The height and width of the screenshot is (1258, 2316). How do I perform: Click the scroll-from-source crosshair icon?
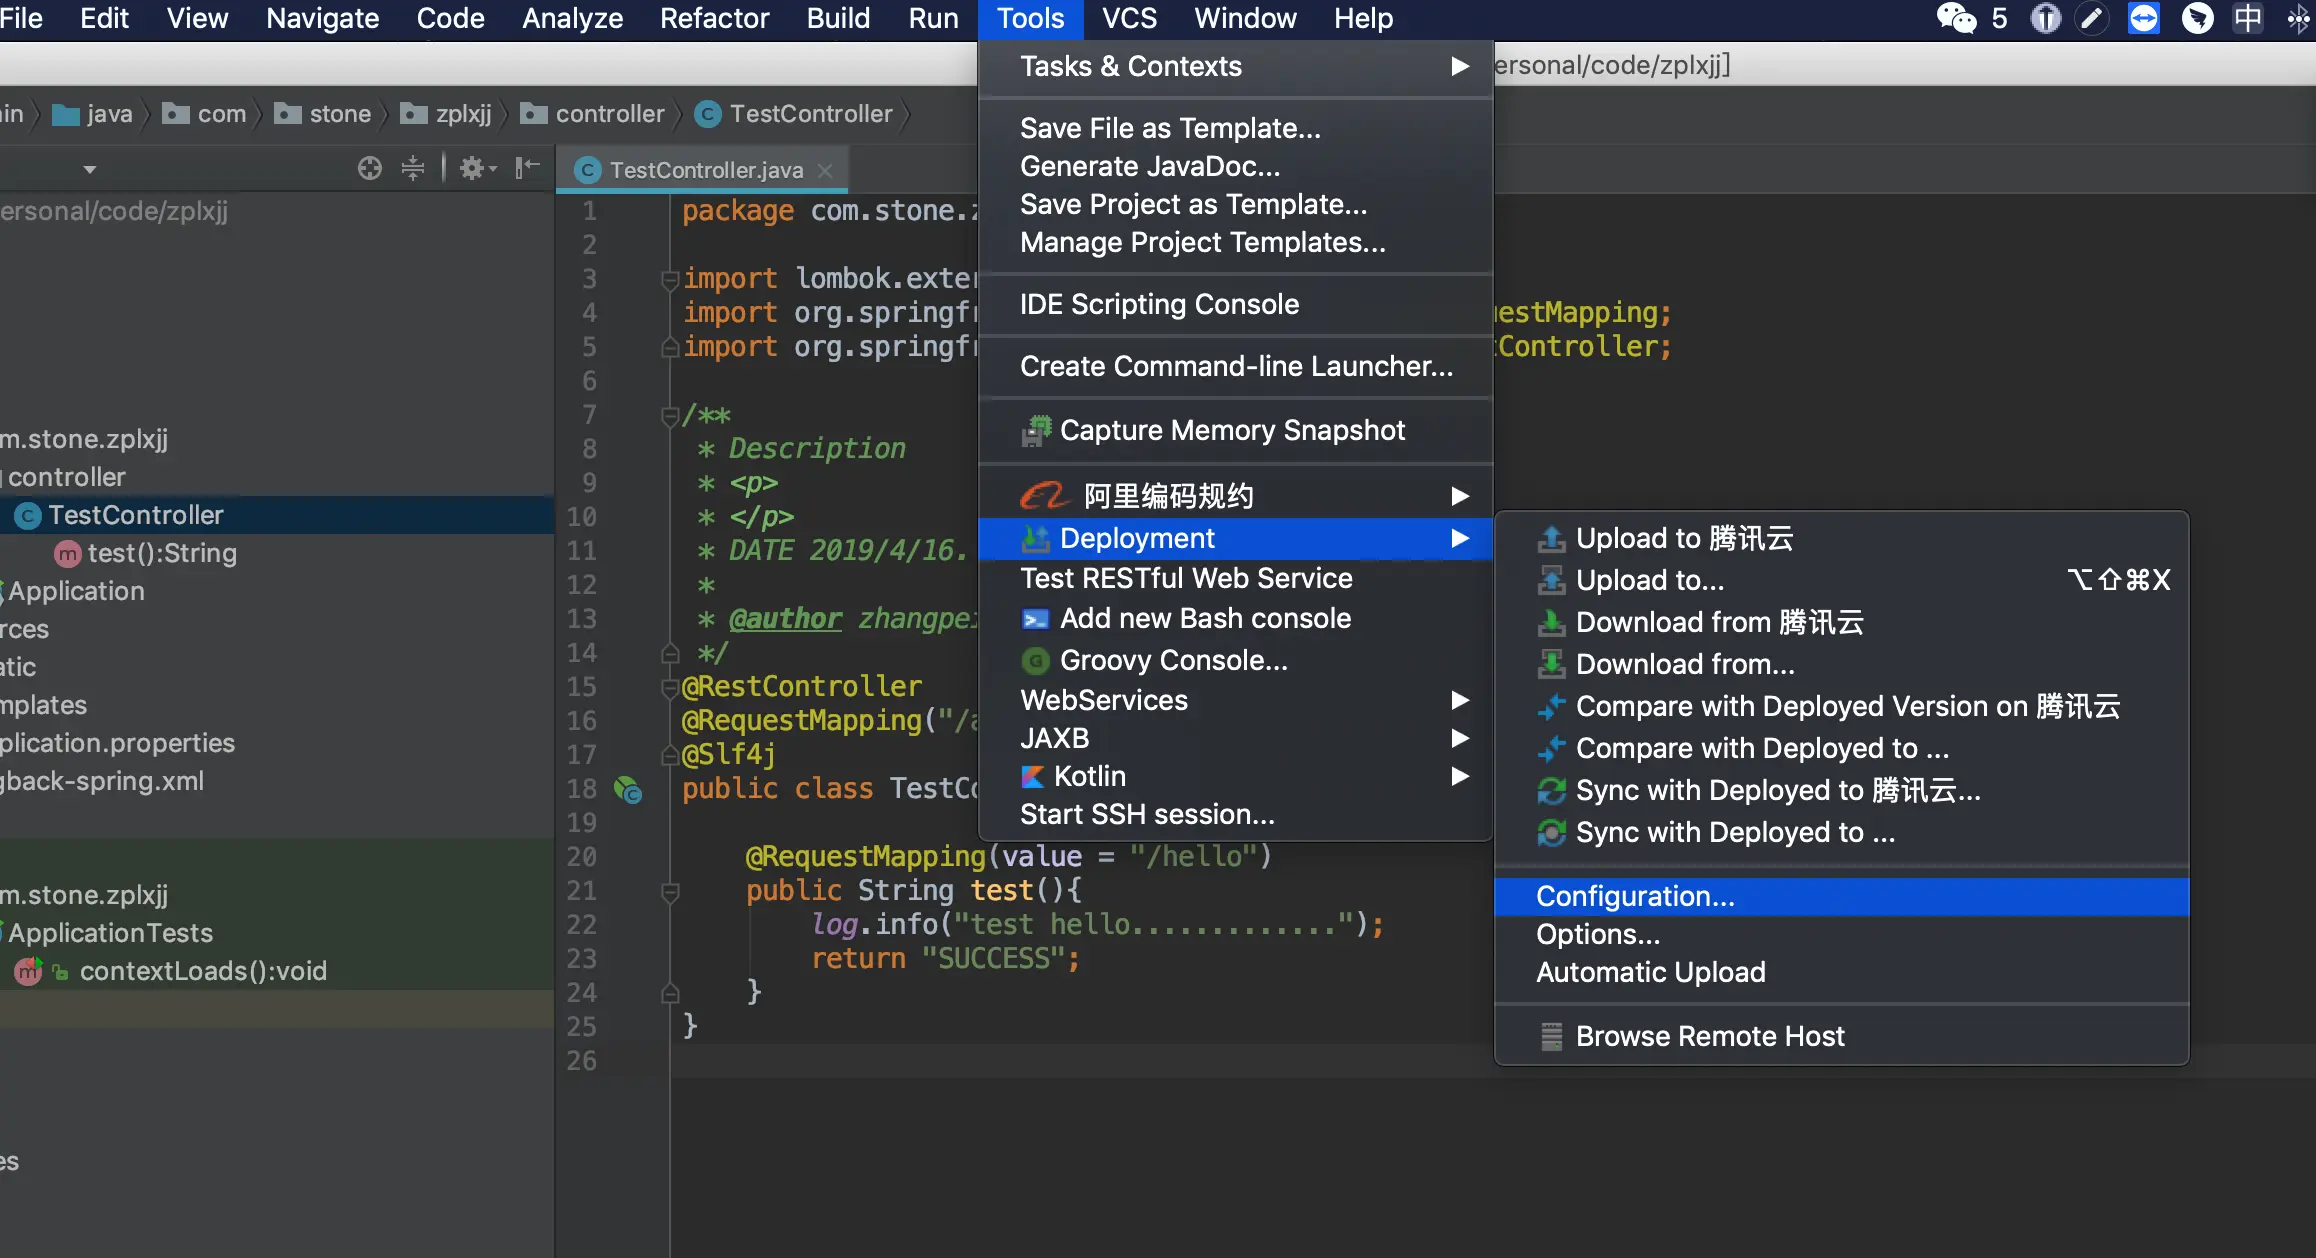pos(369,168)
